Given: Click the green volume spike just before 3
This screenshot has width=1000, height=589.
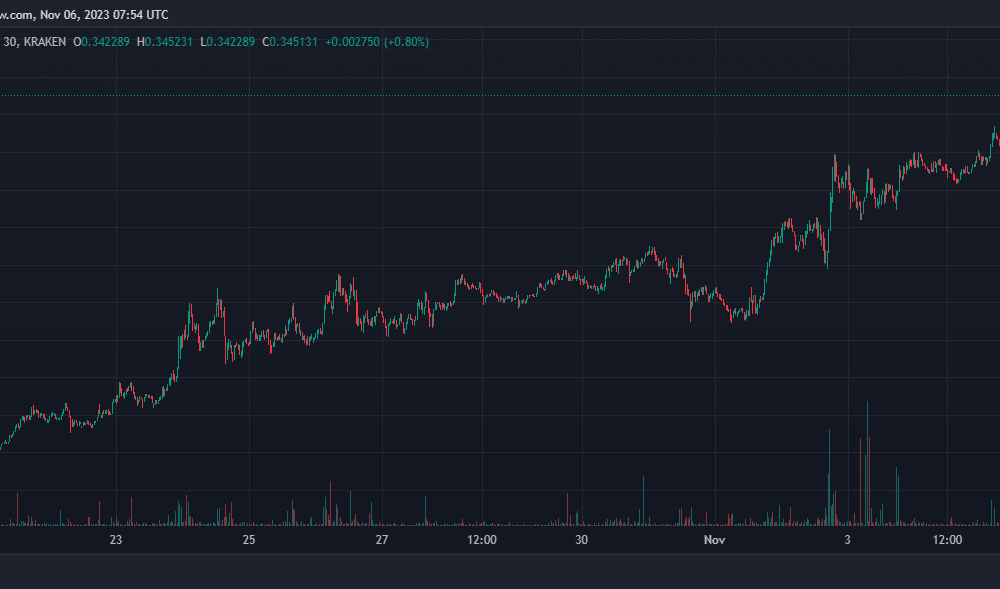Looking at the screenshot, I should pyautogui.click(x=829, y=477).
